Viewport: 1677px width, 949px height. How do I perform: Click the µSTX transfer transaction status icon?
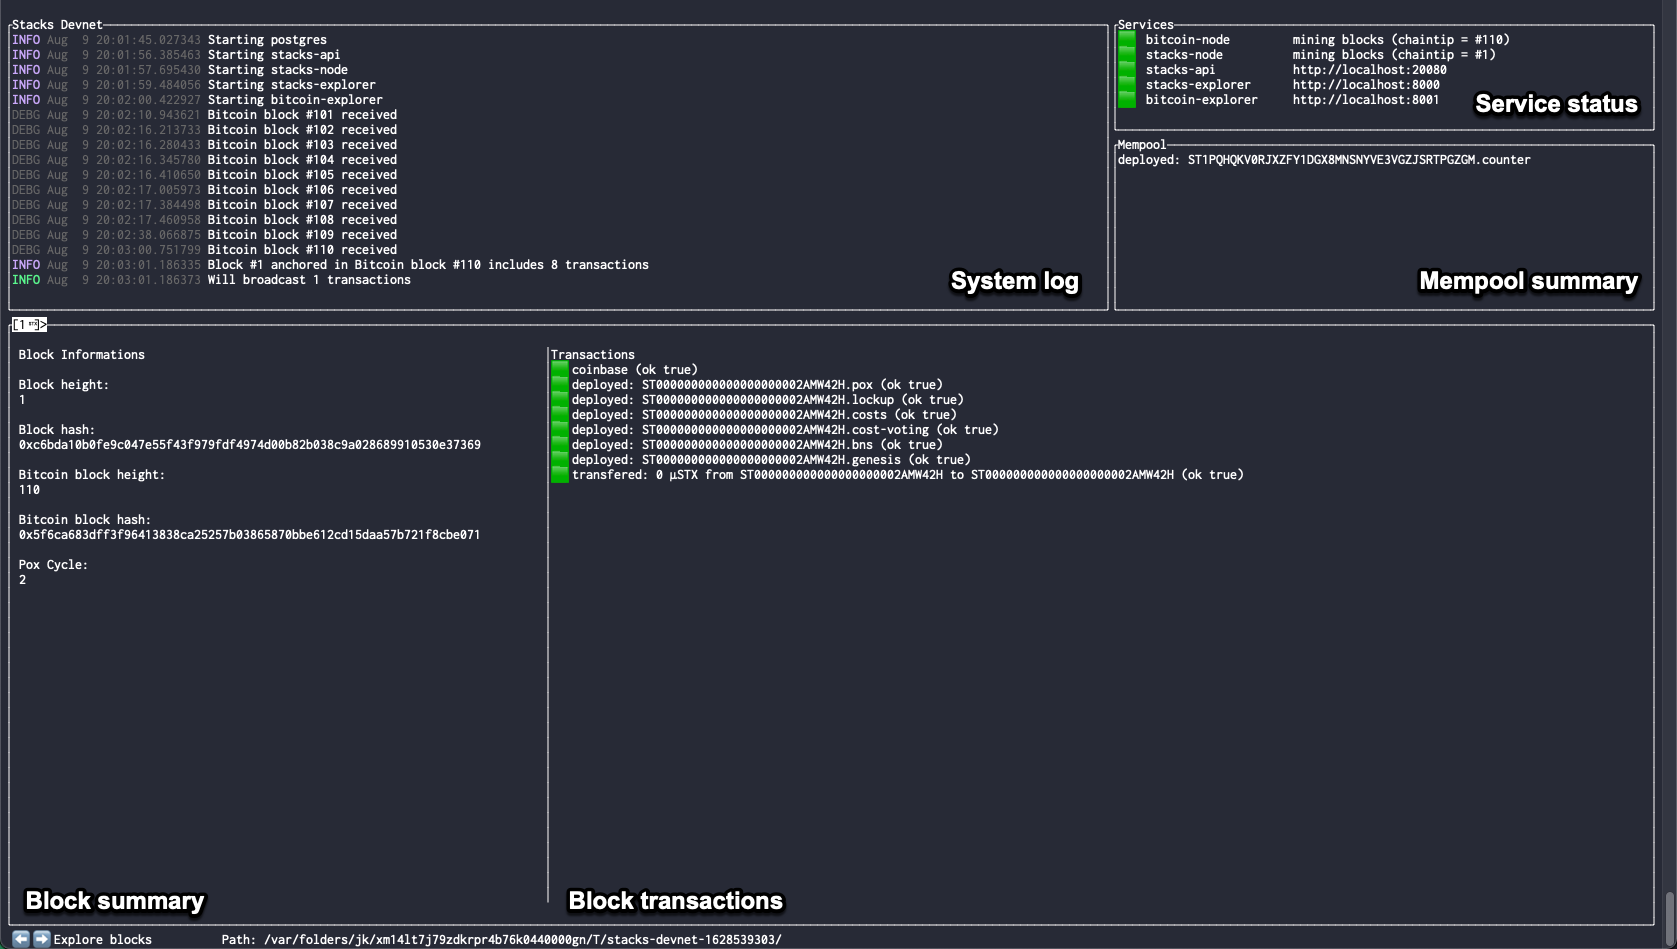tap(560, 474)
